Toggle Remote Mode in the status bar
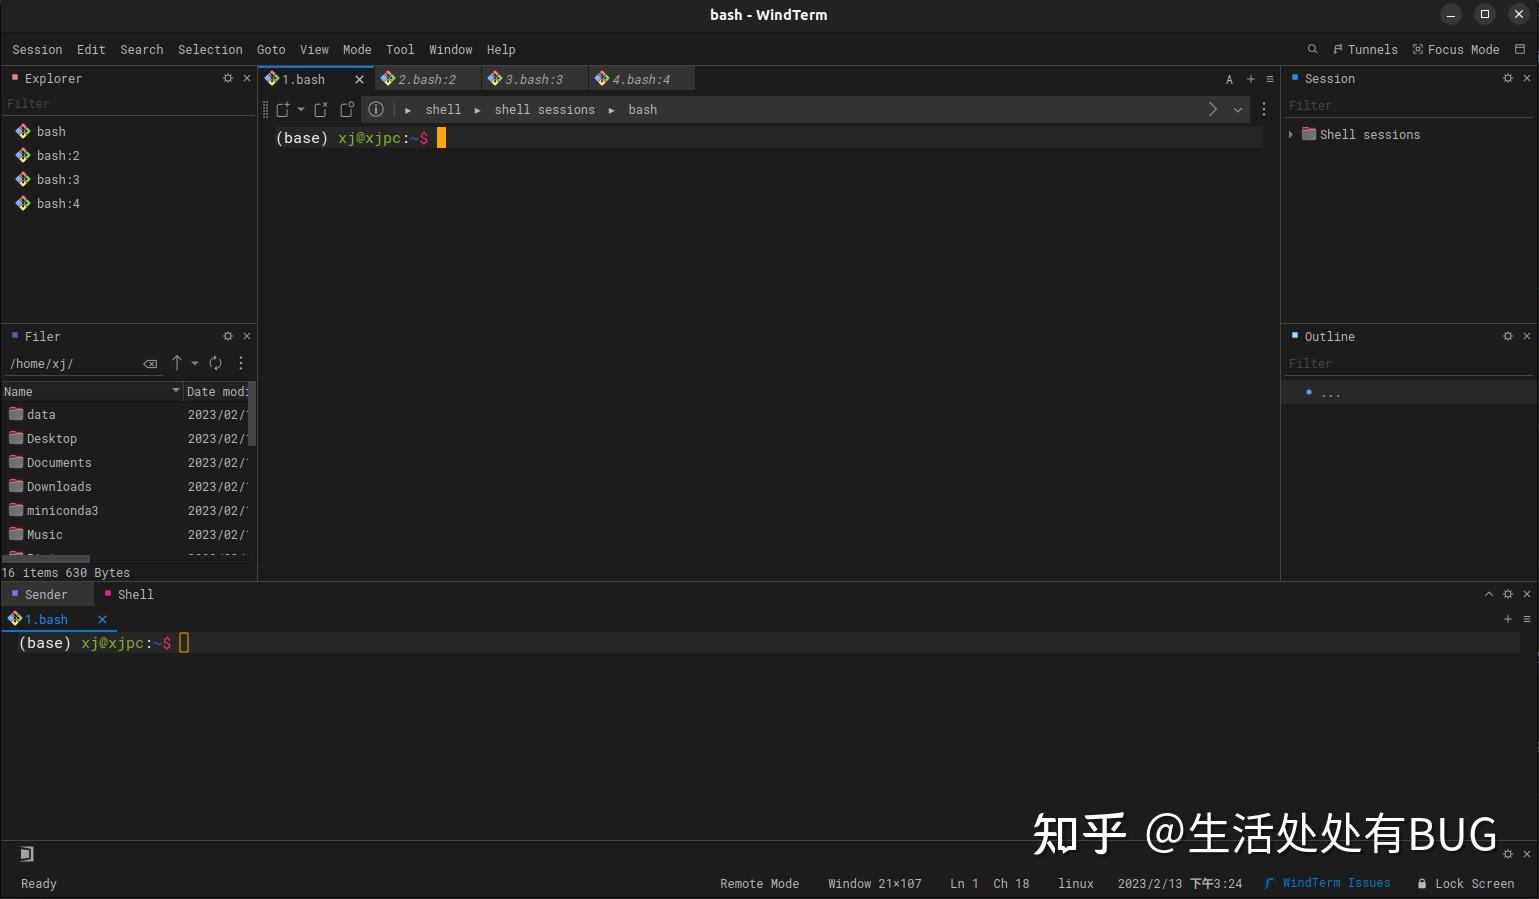1539x899 pixels. coord(759,883)
